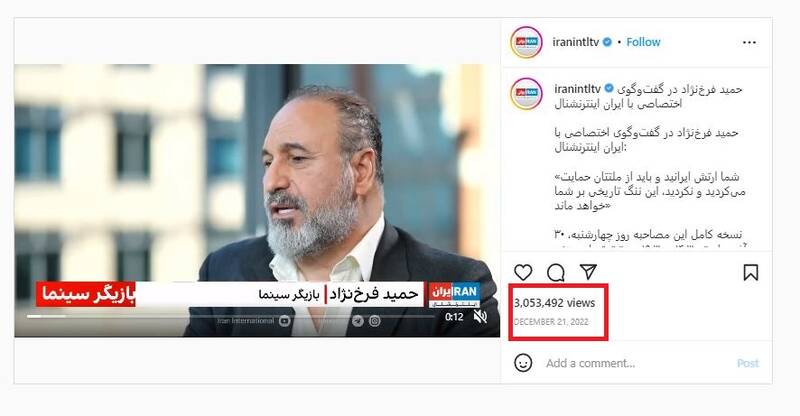
Task: Save post with bookmark icon
Action: pyautogui.click(x=751, y=273)
